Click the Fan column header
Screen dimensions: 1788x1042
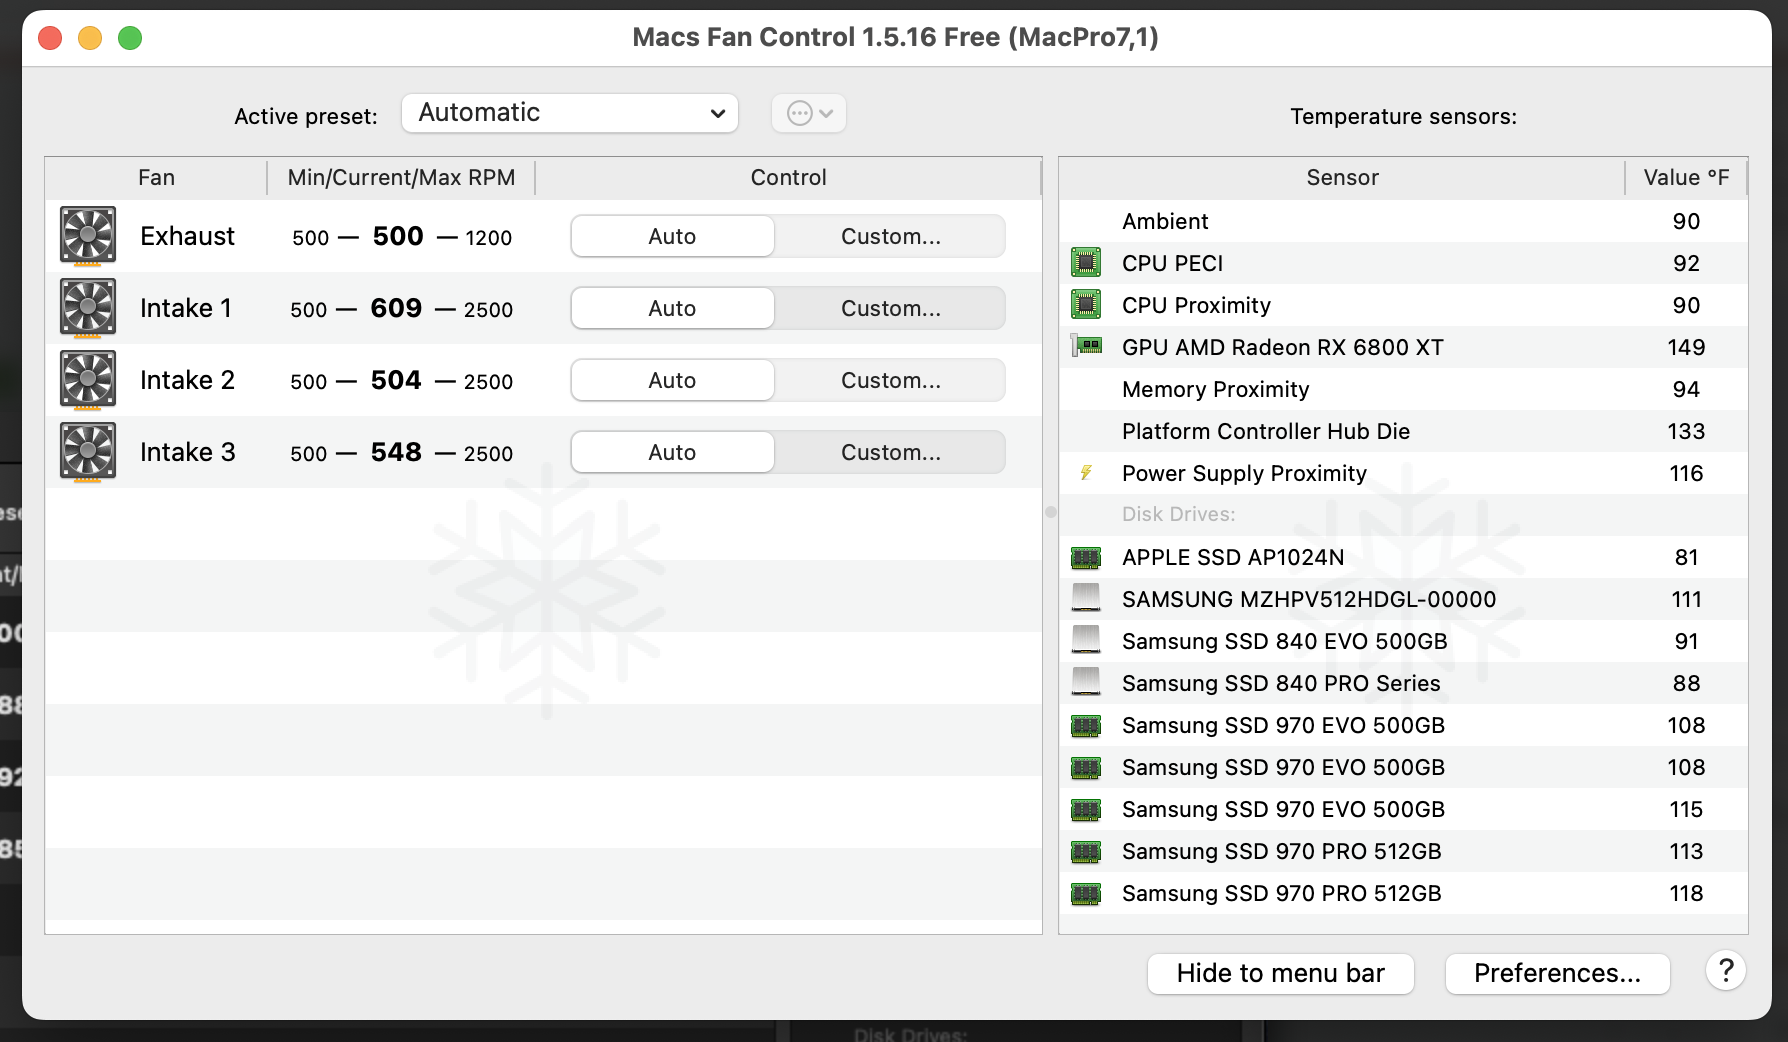[156, 177]
